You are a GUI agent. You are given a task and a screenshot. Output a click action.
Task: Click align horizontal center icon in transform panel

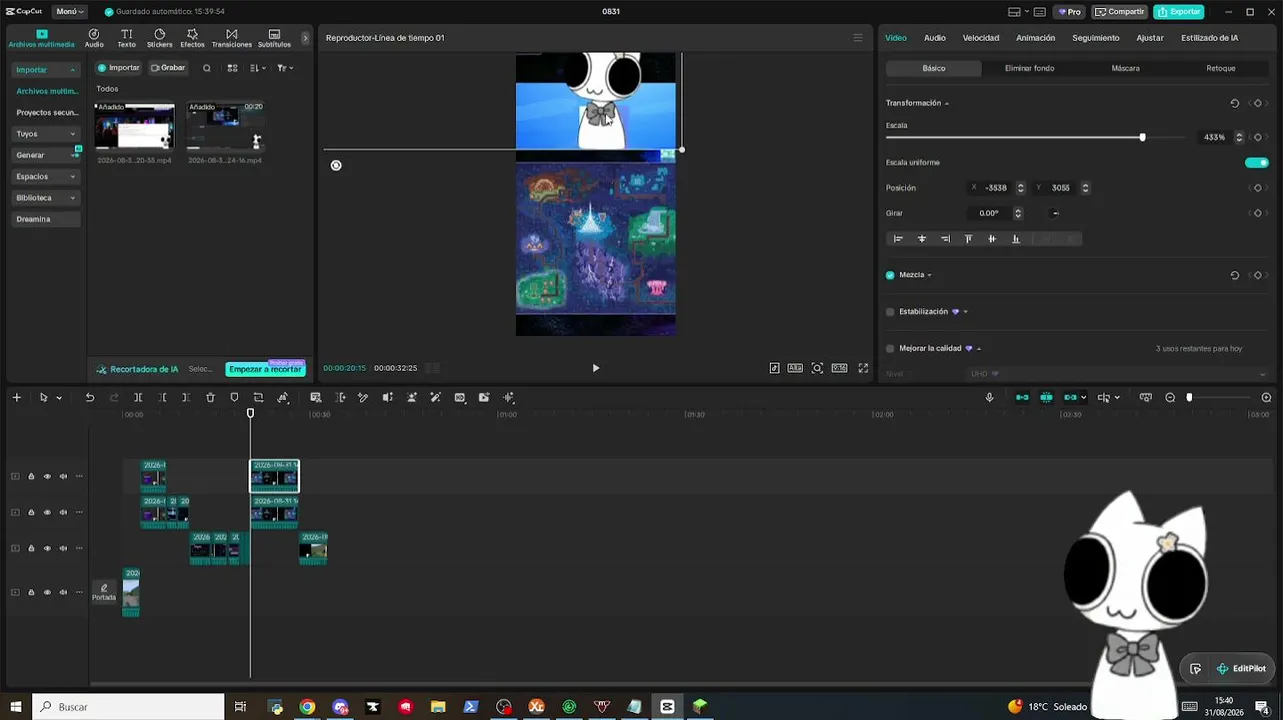922,239
